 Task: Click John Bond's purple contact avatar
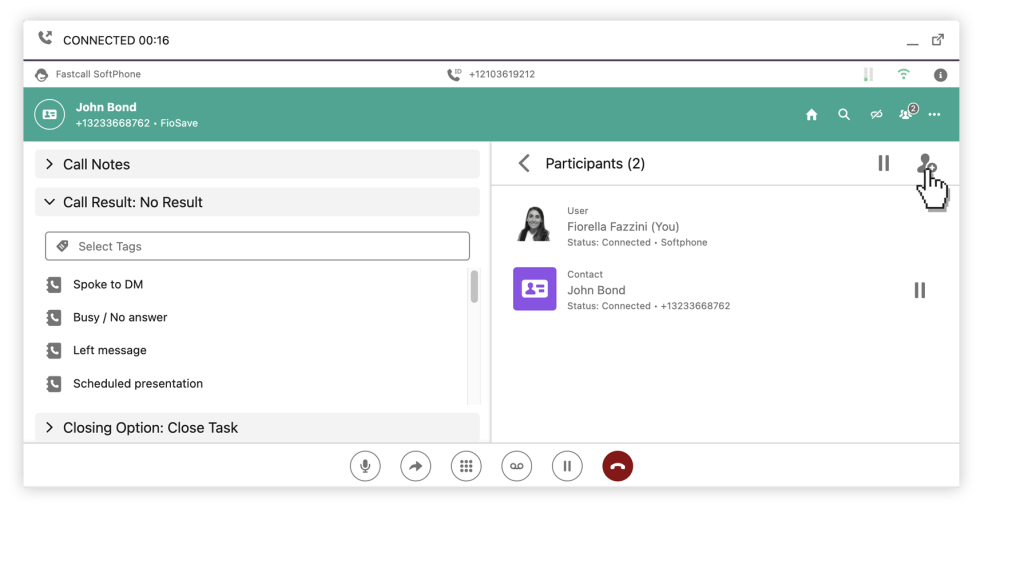(x=535, y=289)
